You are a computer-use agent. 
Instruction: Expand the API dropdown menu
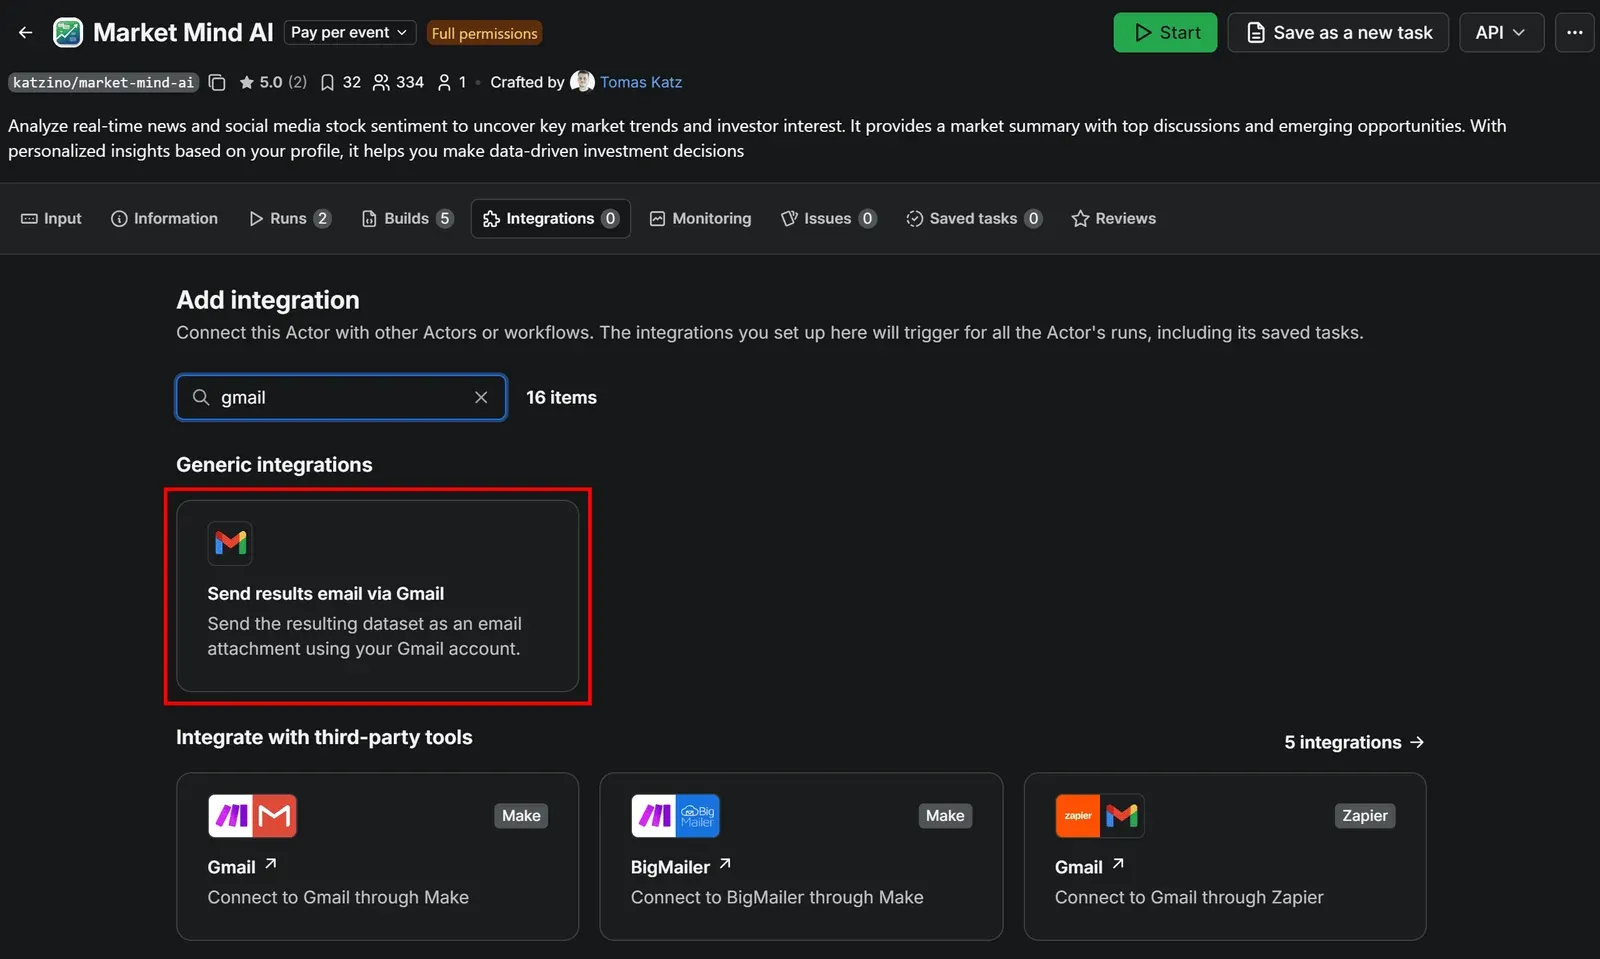[x=1501, y=33]
